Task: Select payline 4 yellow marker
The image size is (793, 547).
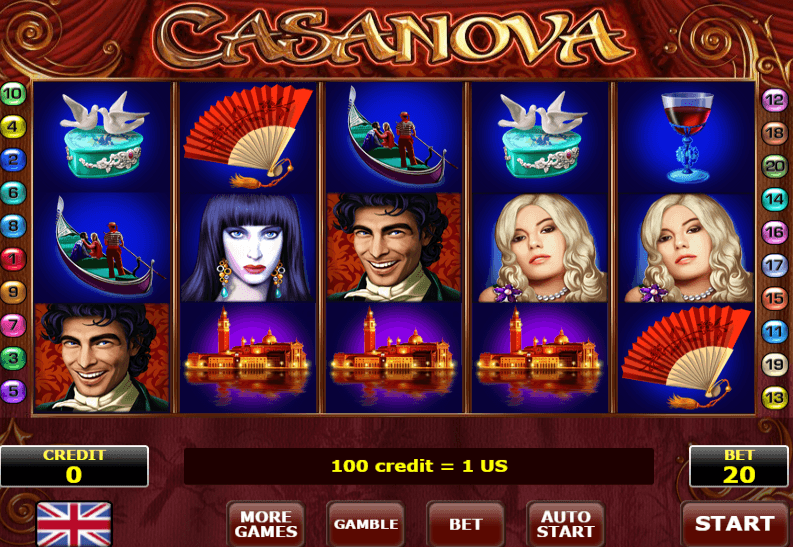Action: tap(13, 126)
